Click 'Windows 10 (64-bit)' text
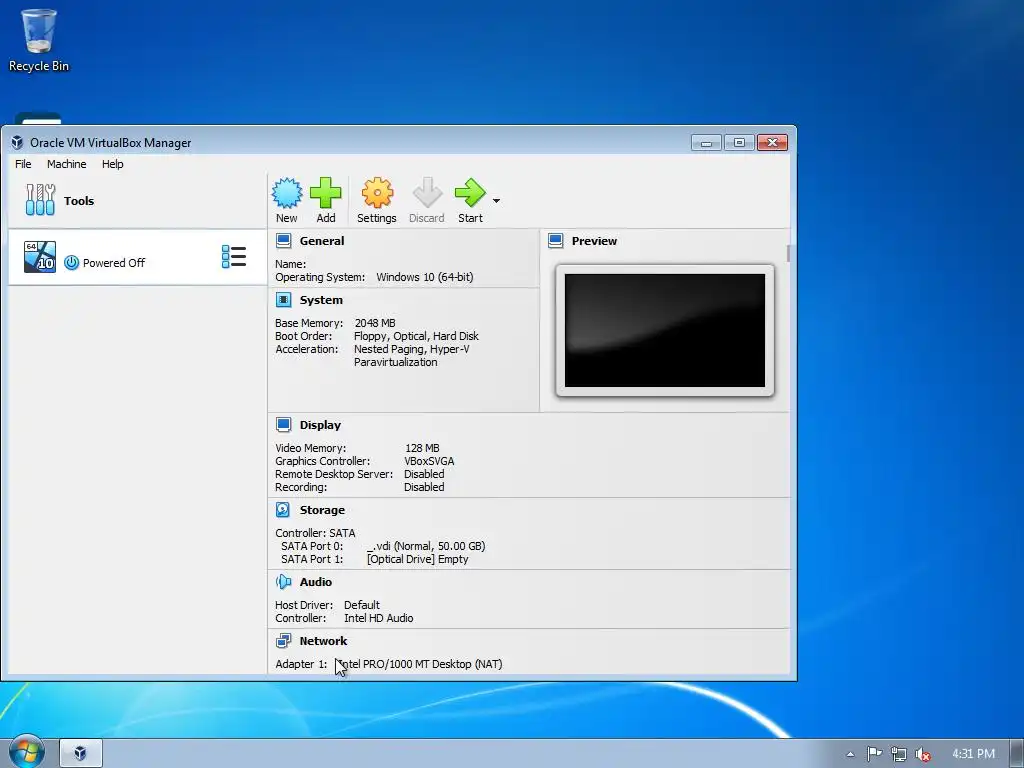The image size is (1024, 768). coord(424,277)
